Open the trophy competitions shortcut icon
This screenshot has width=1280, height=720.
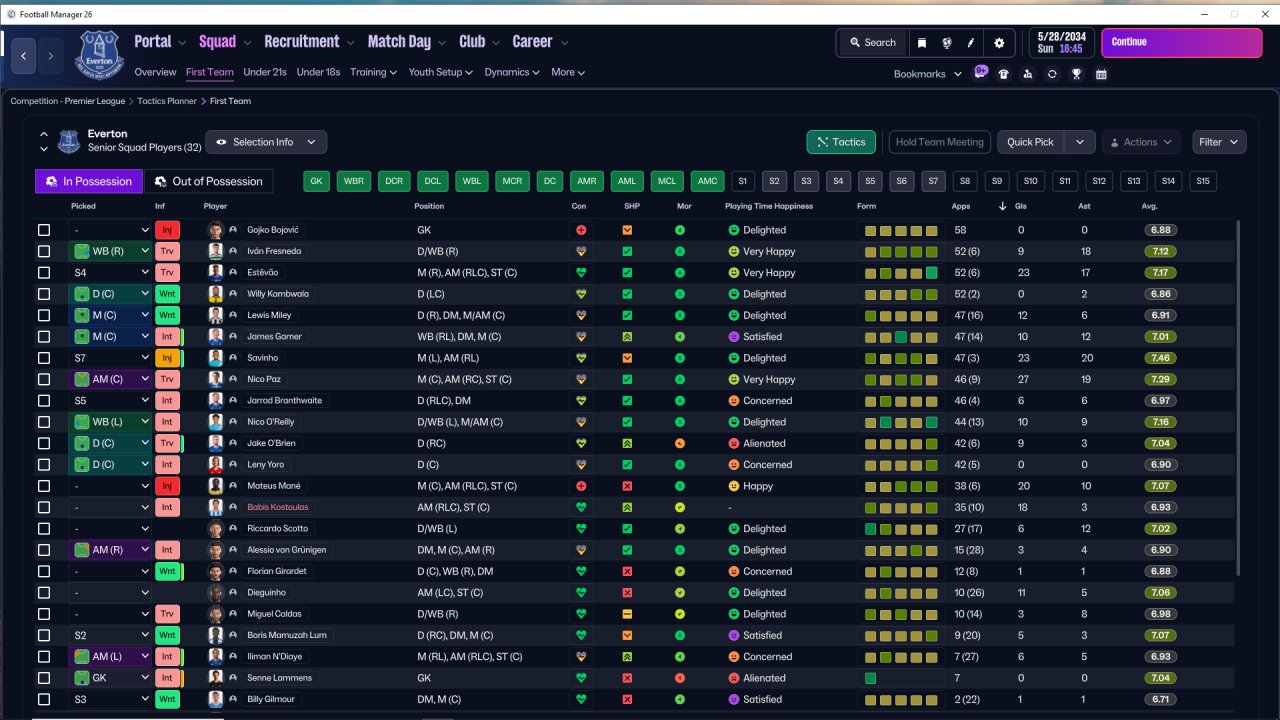pyautogui.click(x=1076, y=74)
